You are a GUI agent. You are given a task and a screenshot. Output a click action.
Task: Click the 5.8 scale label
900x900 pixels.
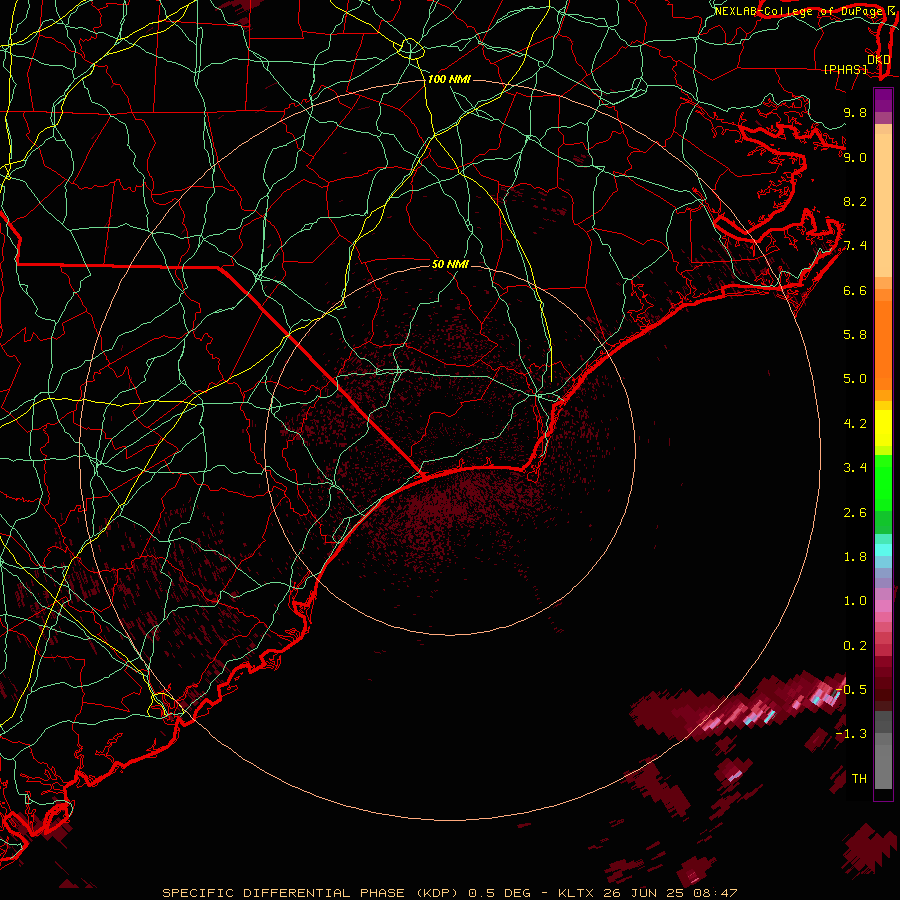click(x=855, y=335)
